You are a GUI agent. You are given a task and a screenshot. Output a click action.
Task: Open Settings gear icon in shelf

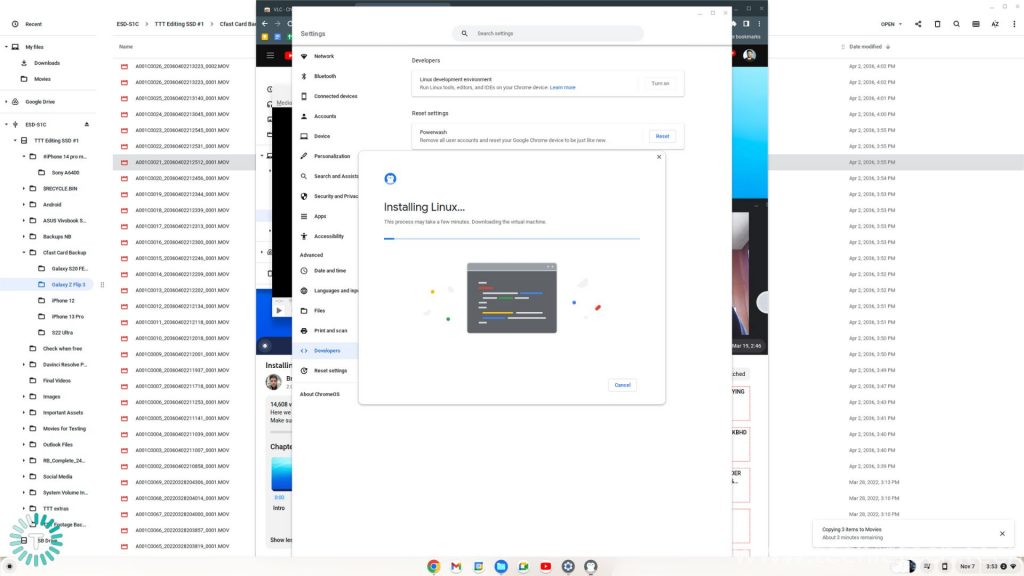tap(568, 566)
